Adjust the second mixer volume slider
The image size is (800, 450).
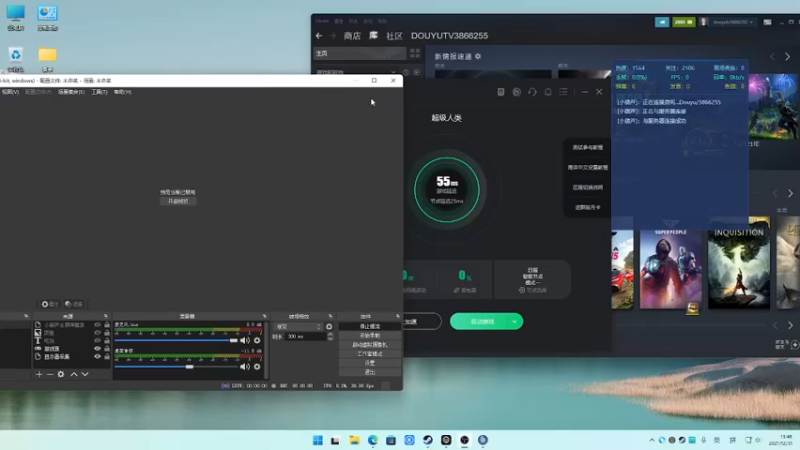coord(176,366)
